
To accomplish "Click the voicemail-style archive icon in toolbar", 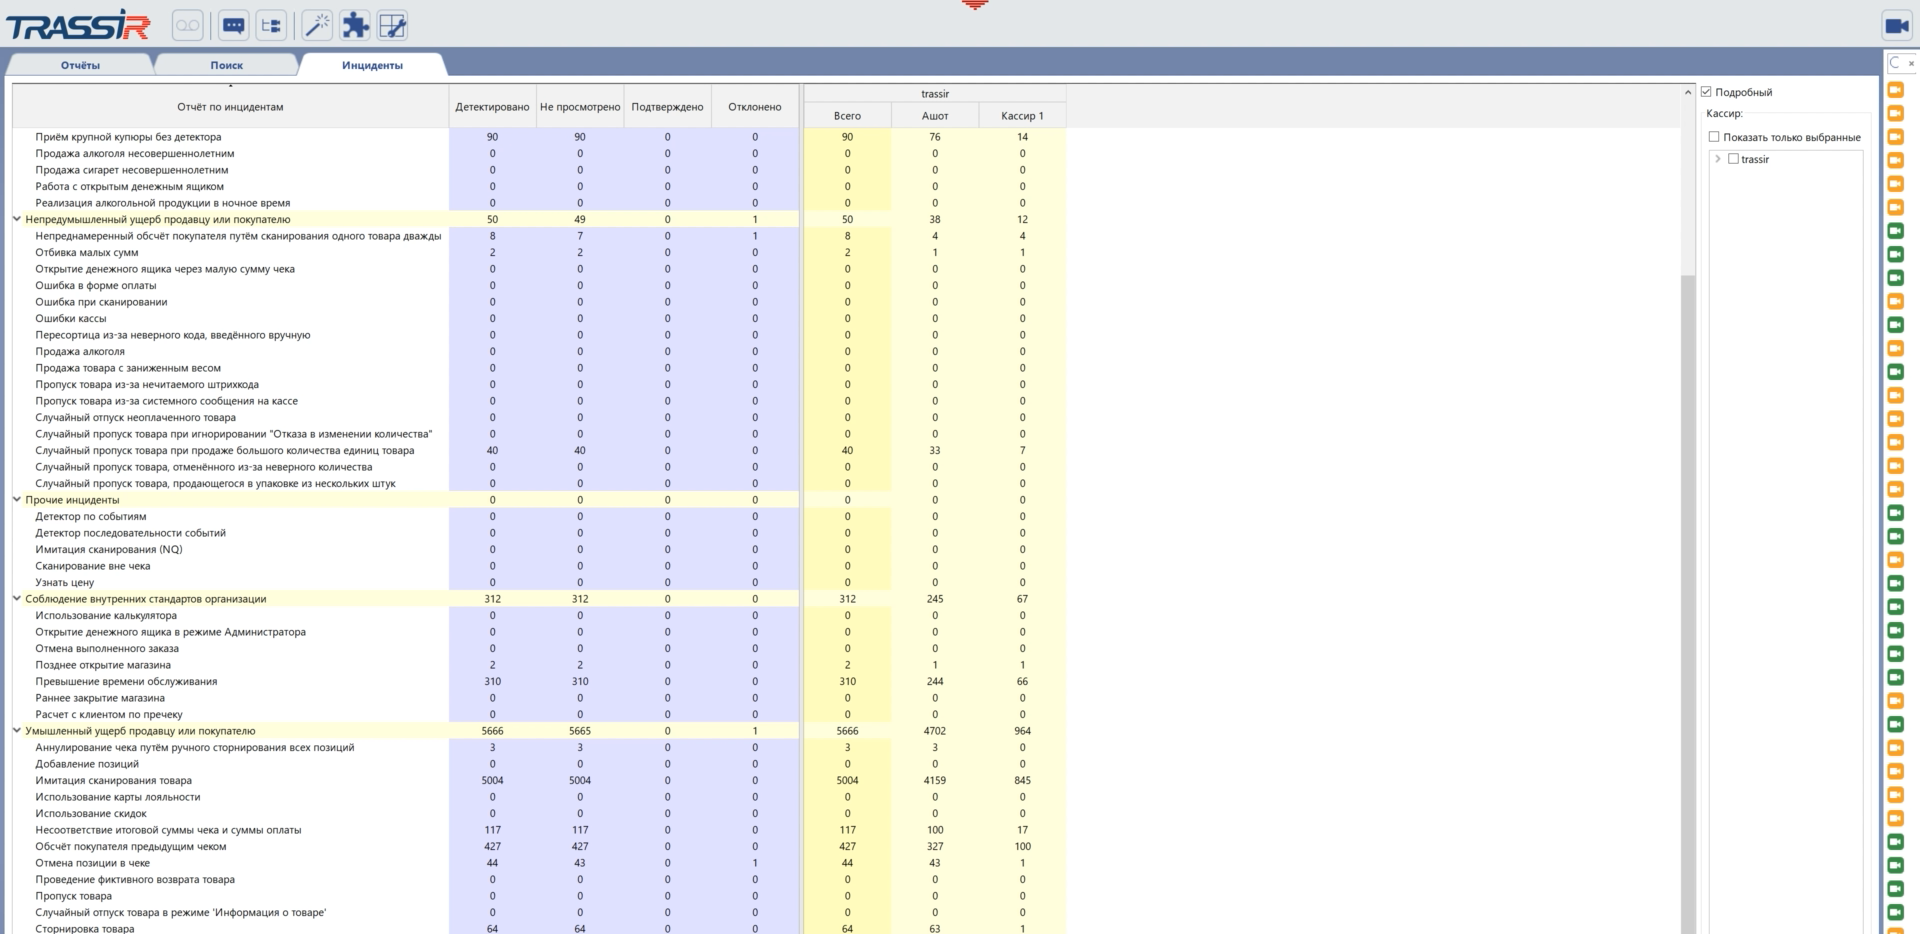I will tap(187, 25).
